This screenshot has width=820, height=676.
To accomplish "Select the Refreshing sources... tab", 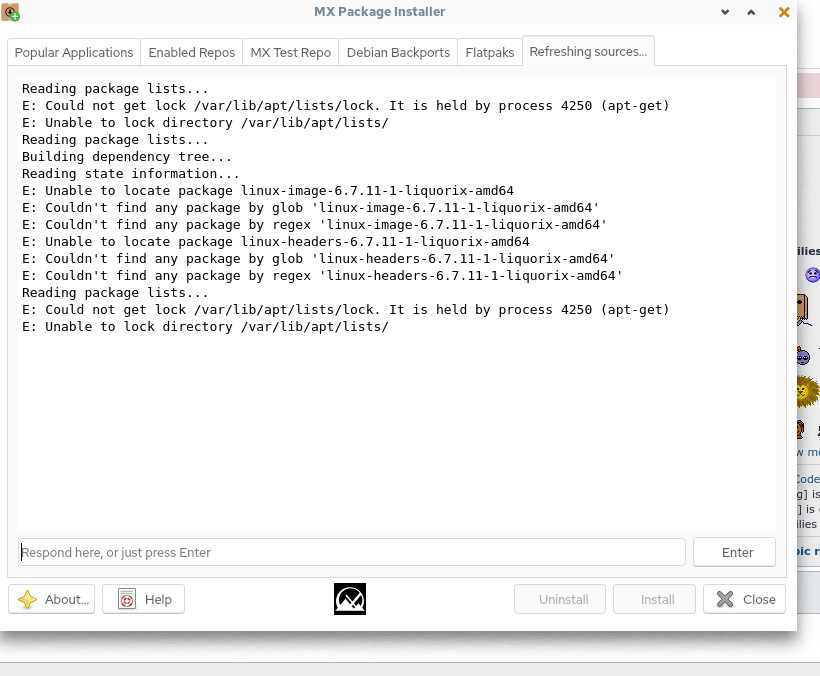I will pos(588,51).
